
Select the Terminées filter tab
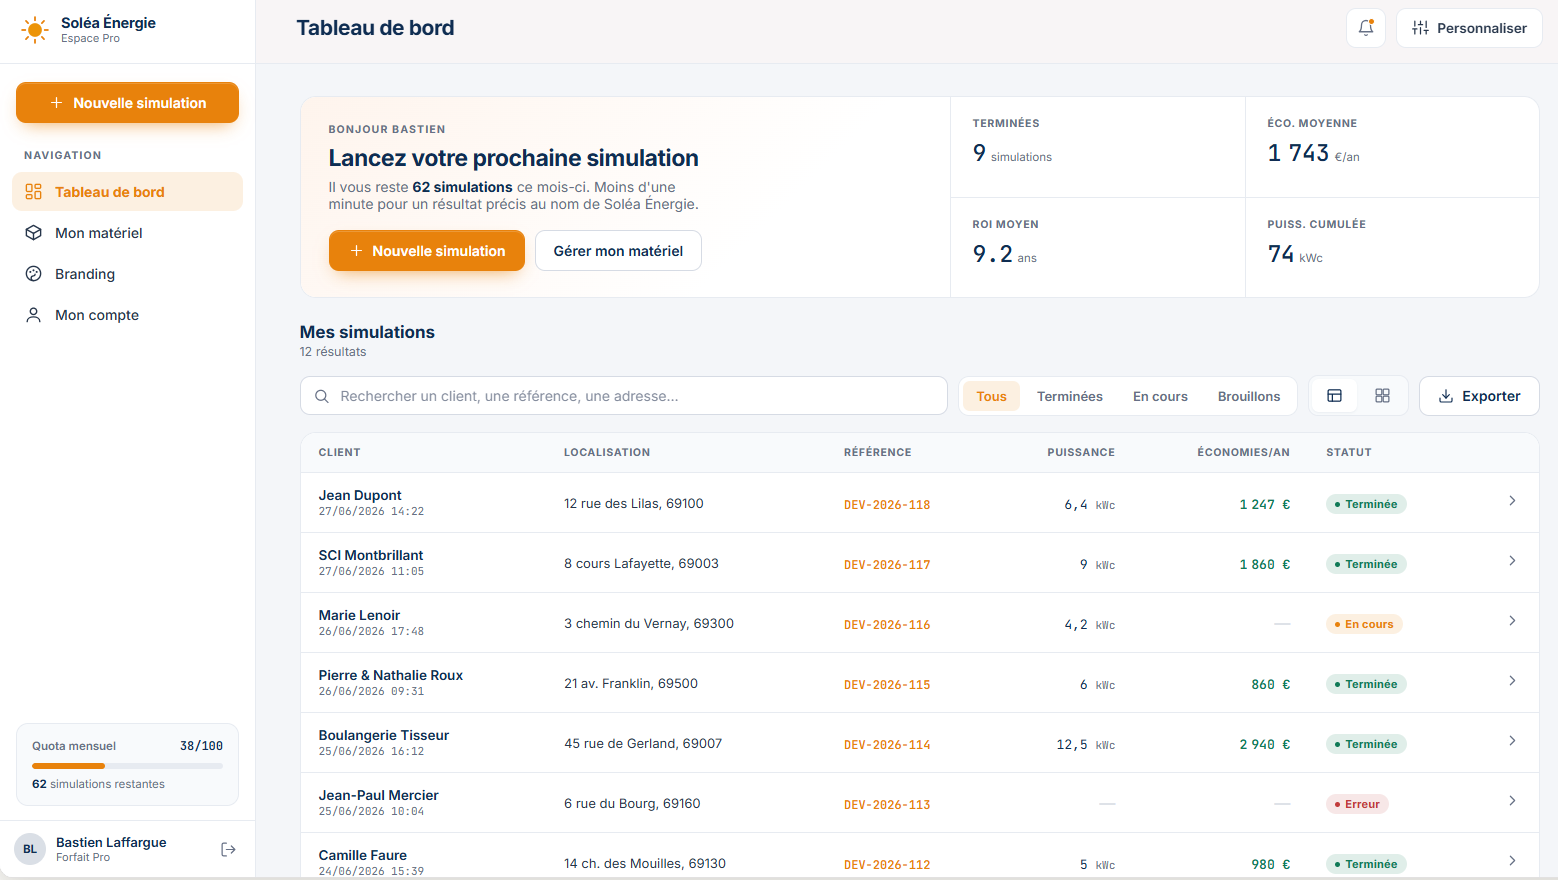click(x=1070, y=396)
